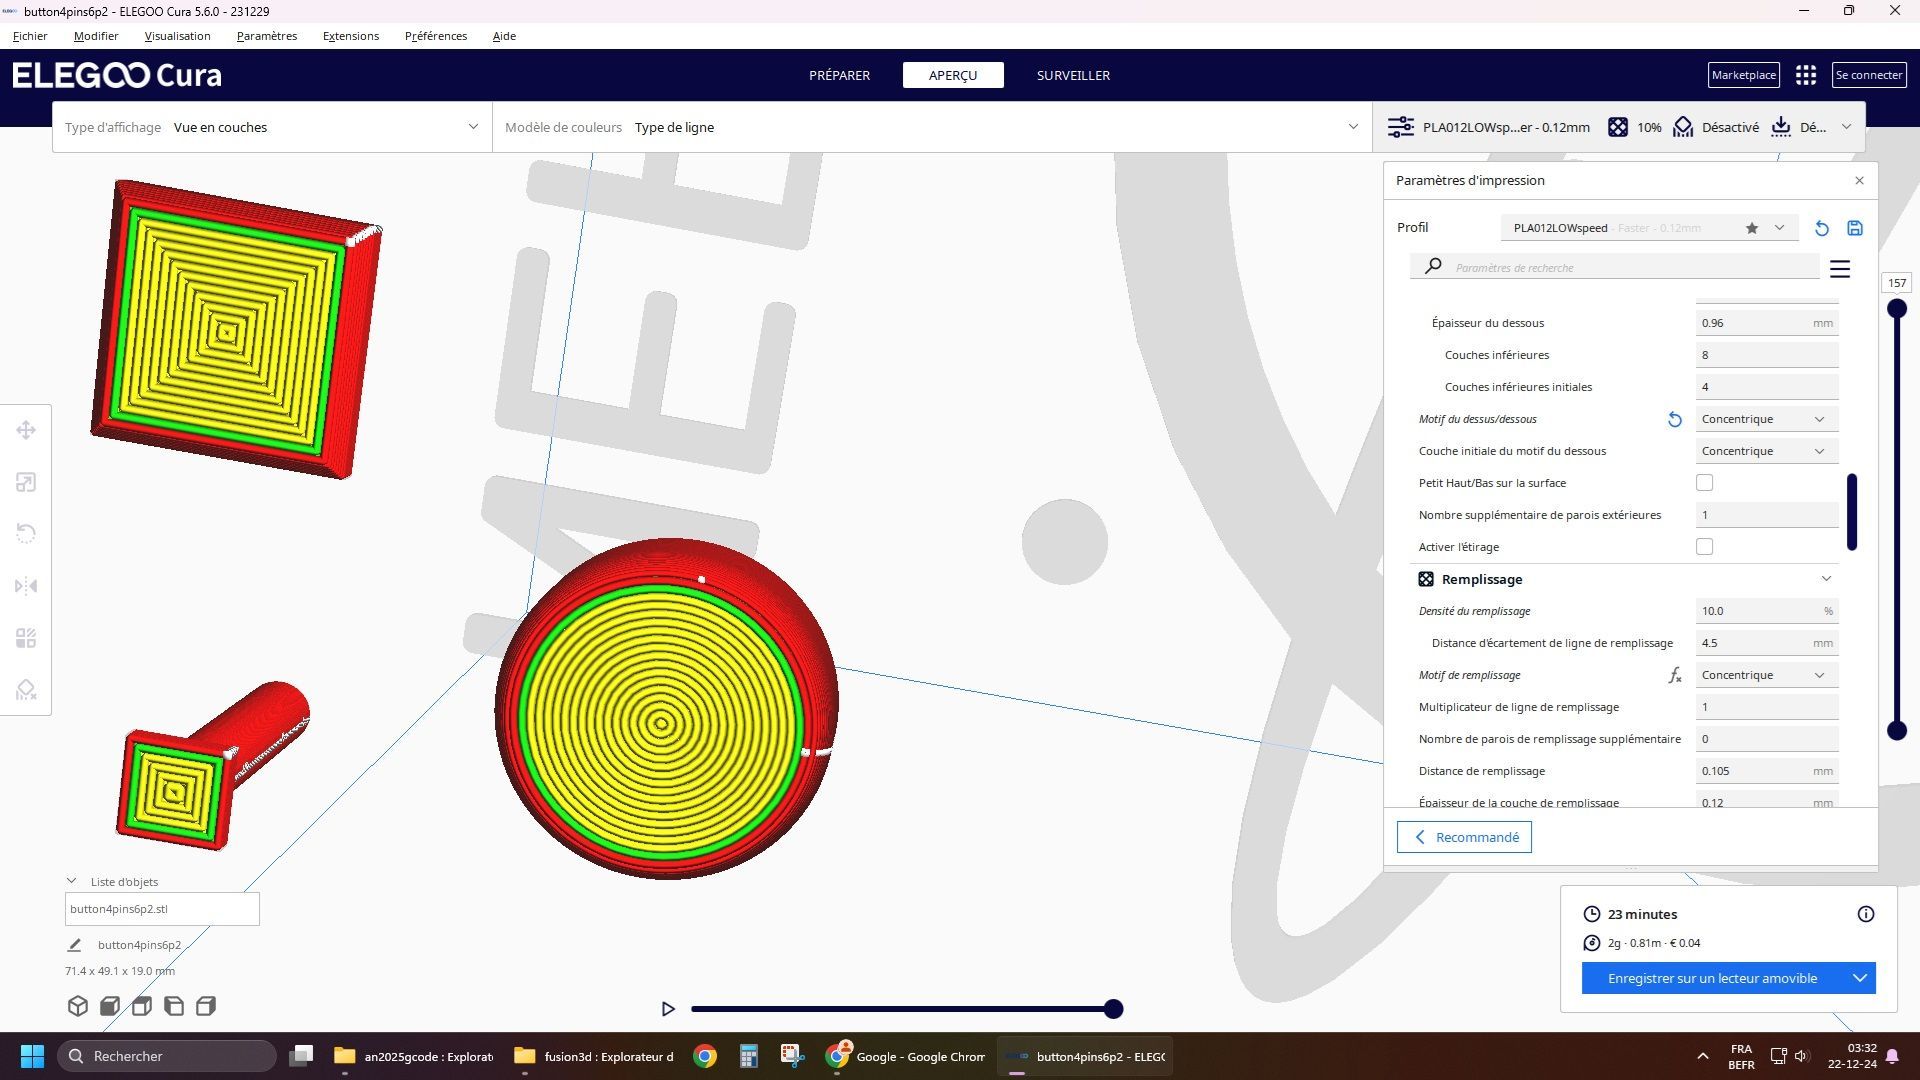
Task: Select the Mirror tool icon
Action: (26, 586)
